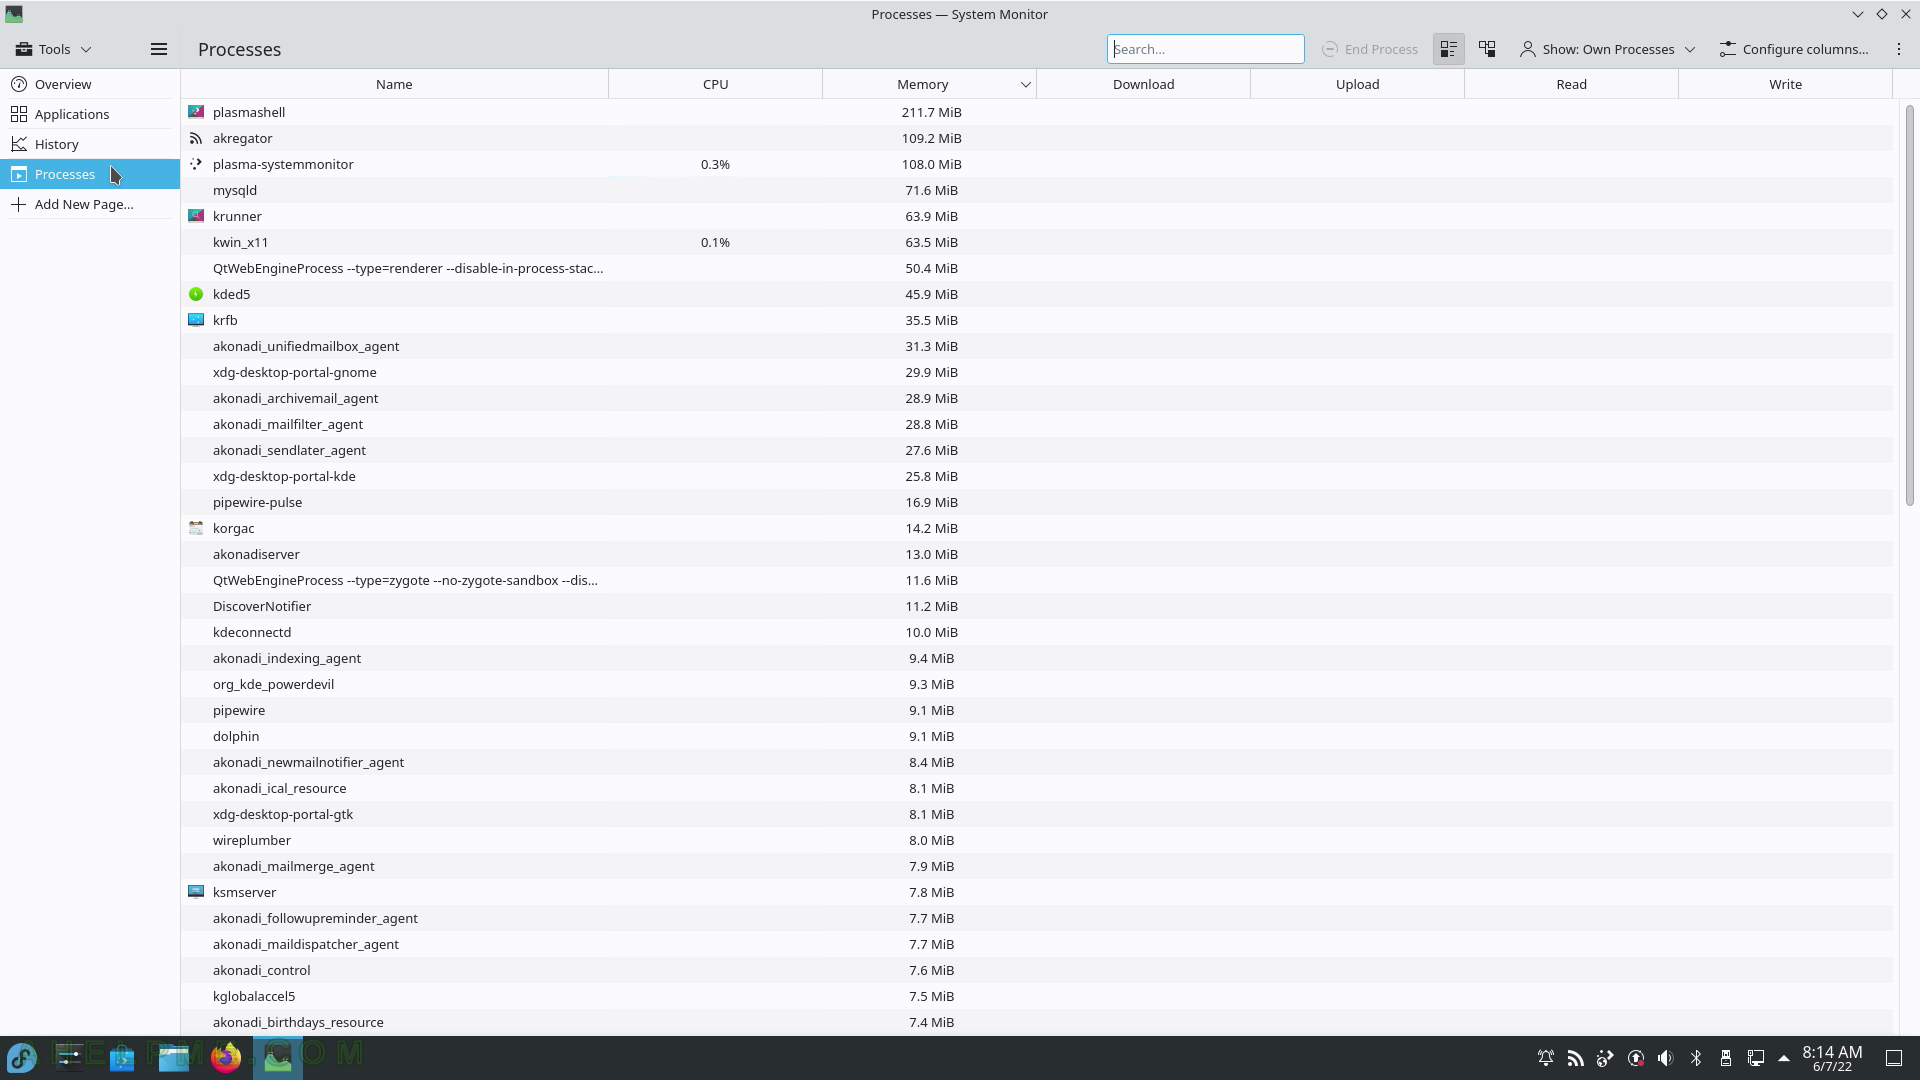Select the akregator process RSS icon
Screen dimensions: 1920x1080
click(x=196, y=138)
